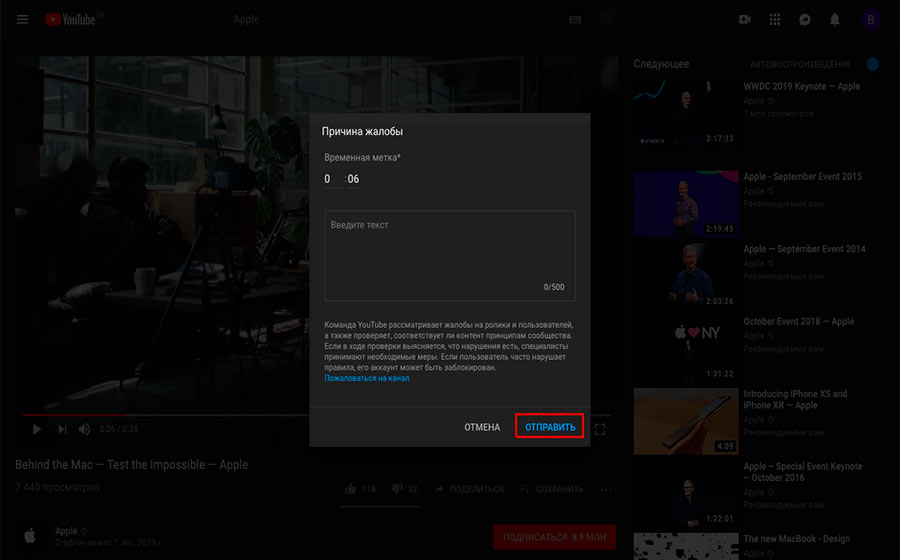
Task: Open the hamburger guide menu
Action: [22, 20]
